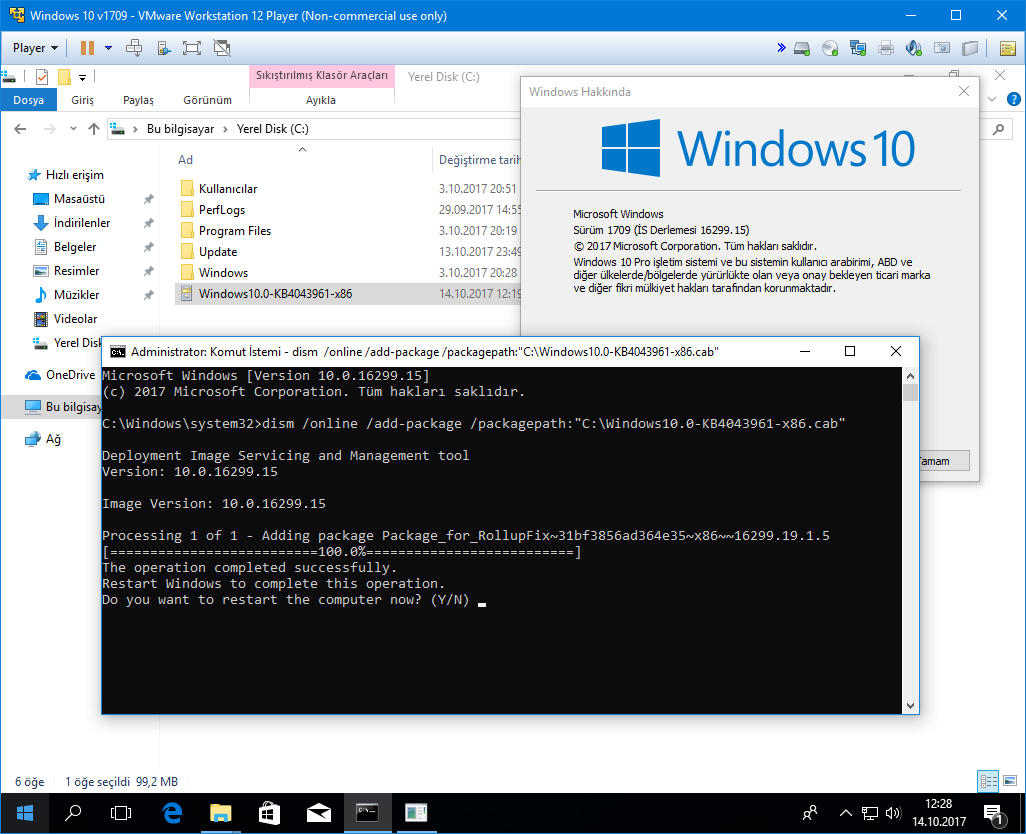Switch to details view in Explorer status bar
Image resolution: width=1026 pixels, height=834 pixels.
click(x=988, y=781)
